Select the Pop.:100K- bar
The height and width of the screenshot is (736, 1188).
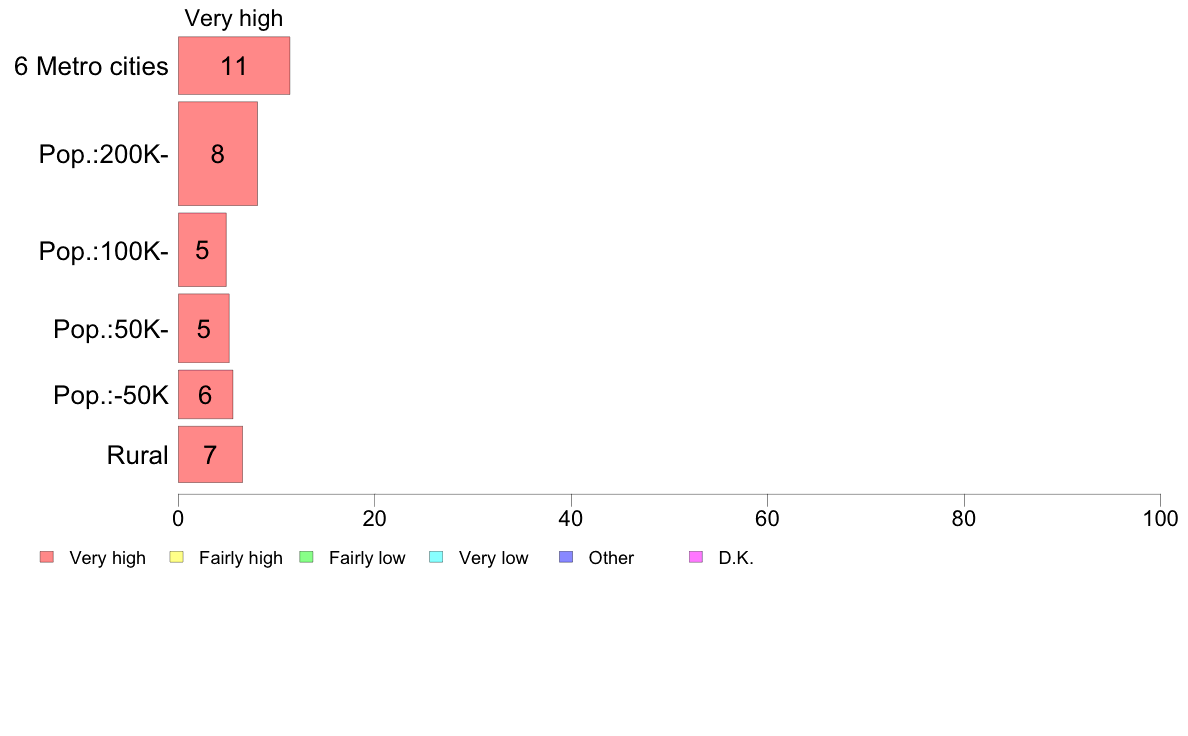point(202,250)
